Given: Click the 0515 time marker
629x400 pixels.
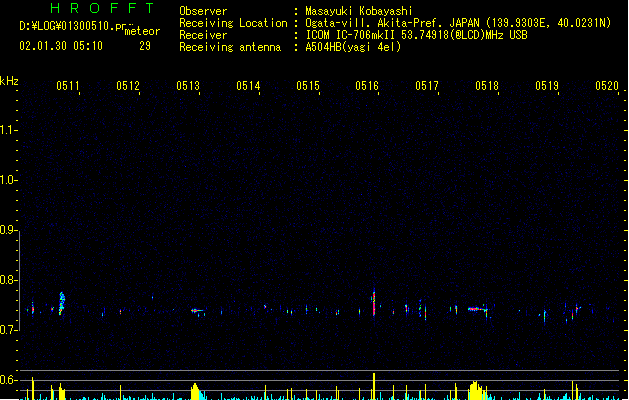Looking at the screenshot, I should 308,86.
